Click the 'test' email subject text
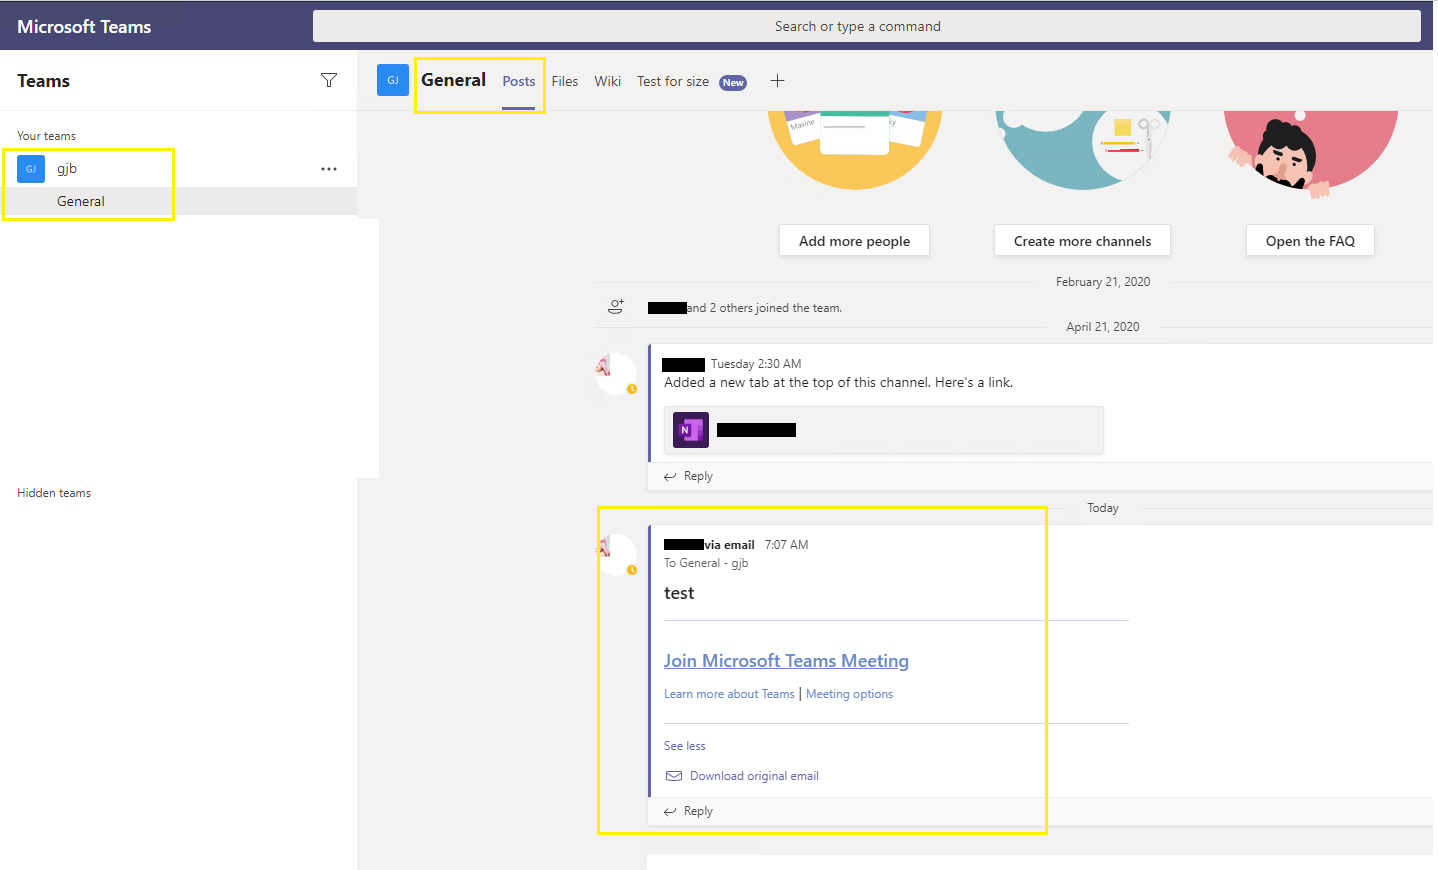The height and width of the screenshot is (870, 1438). [679, 593]
